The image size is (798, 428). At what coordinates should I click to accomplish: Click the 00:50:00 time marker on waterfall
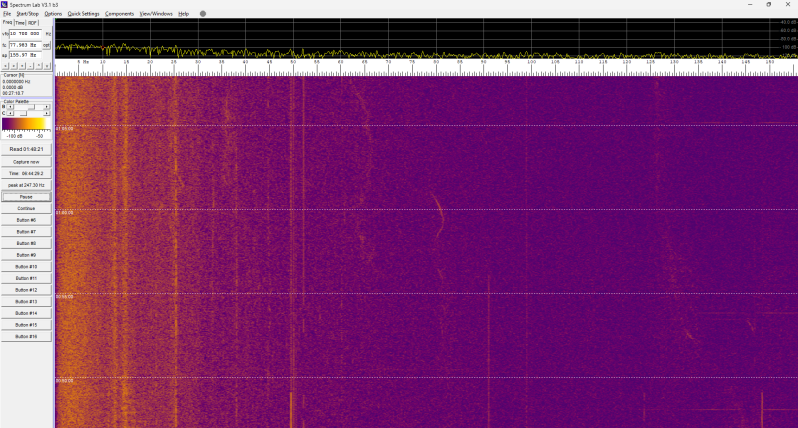coord(65,381)
